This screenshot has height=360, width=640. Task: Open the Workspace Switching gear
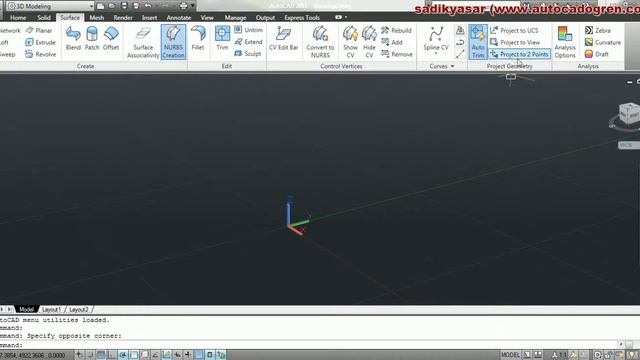597,355
